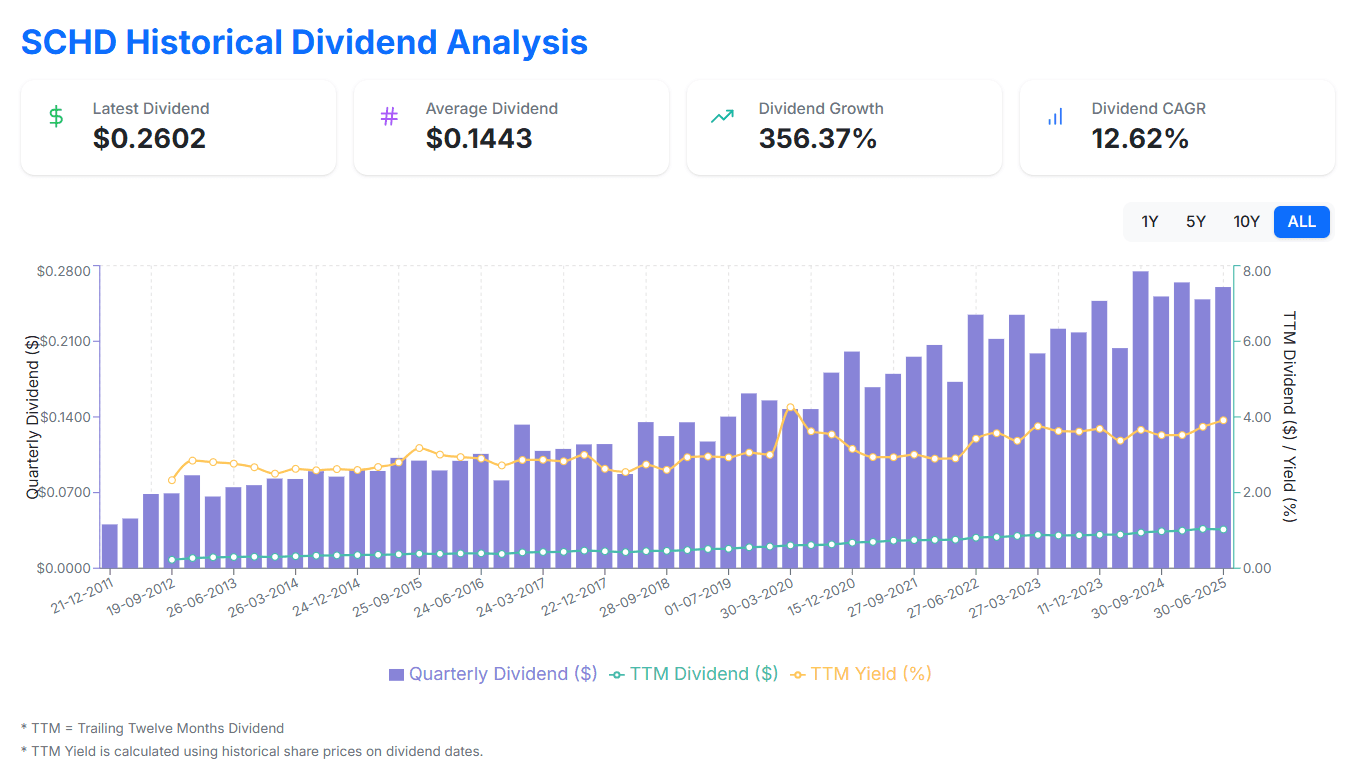Click the purple hashtag icon on Average Dividend card
The width and height of the screenshot is (1349, 768).
click(387, 117)
